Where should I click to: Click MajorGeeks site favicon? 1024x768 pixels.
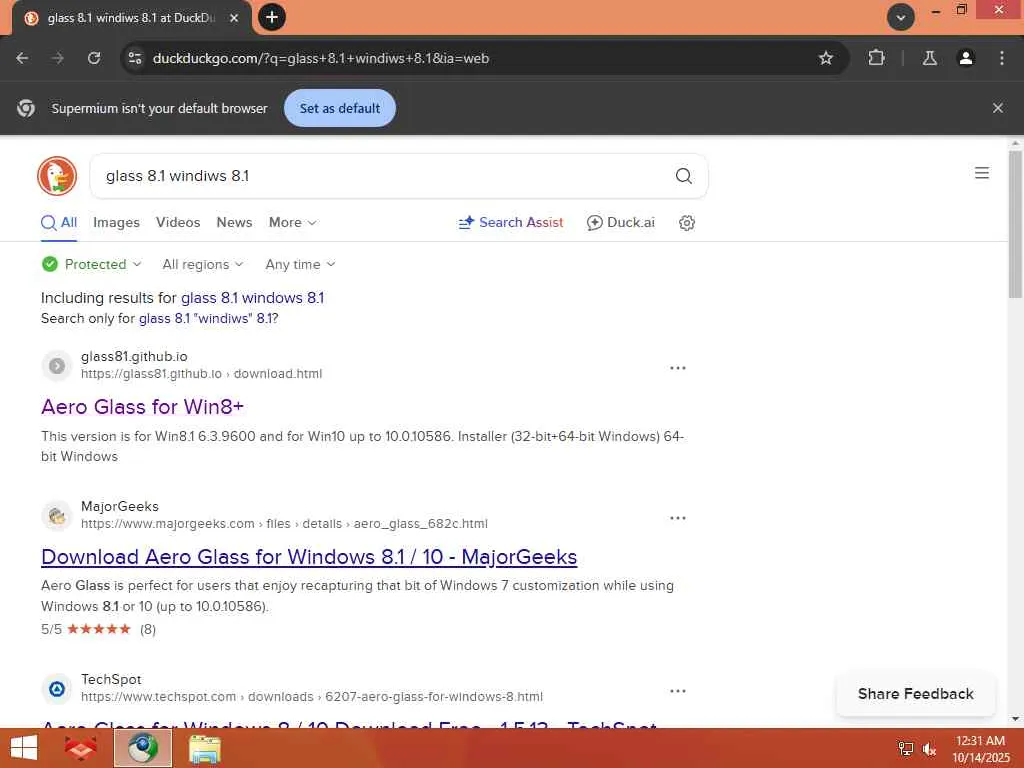click(57, 516)
